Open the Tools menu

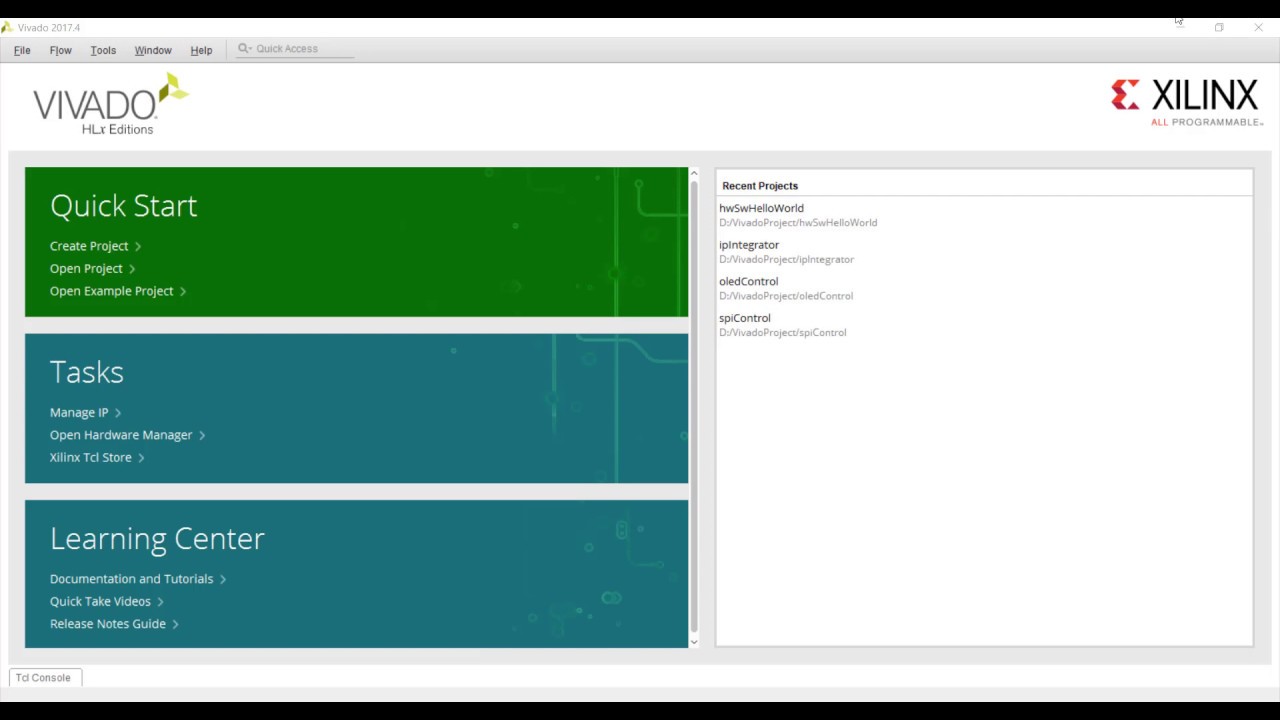pos(103,50)
